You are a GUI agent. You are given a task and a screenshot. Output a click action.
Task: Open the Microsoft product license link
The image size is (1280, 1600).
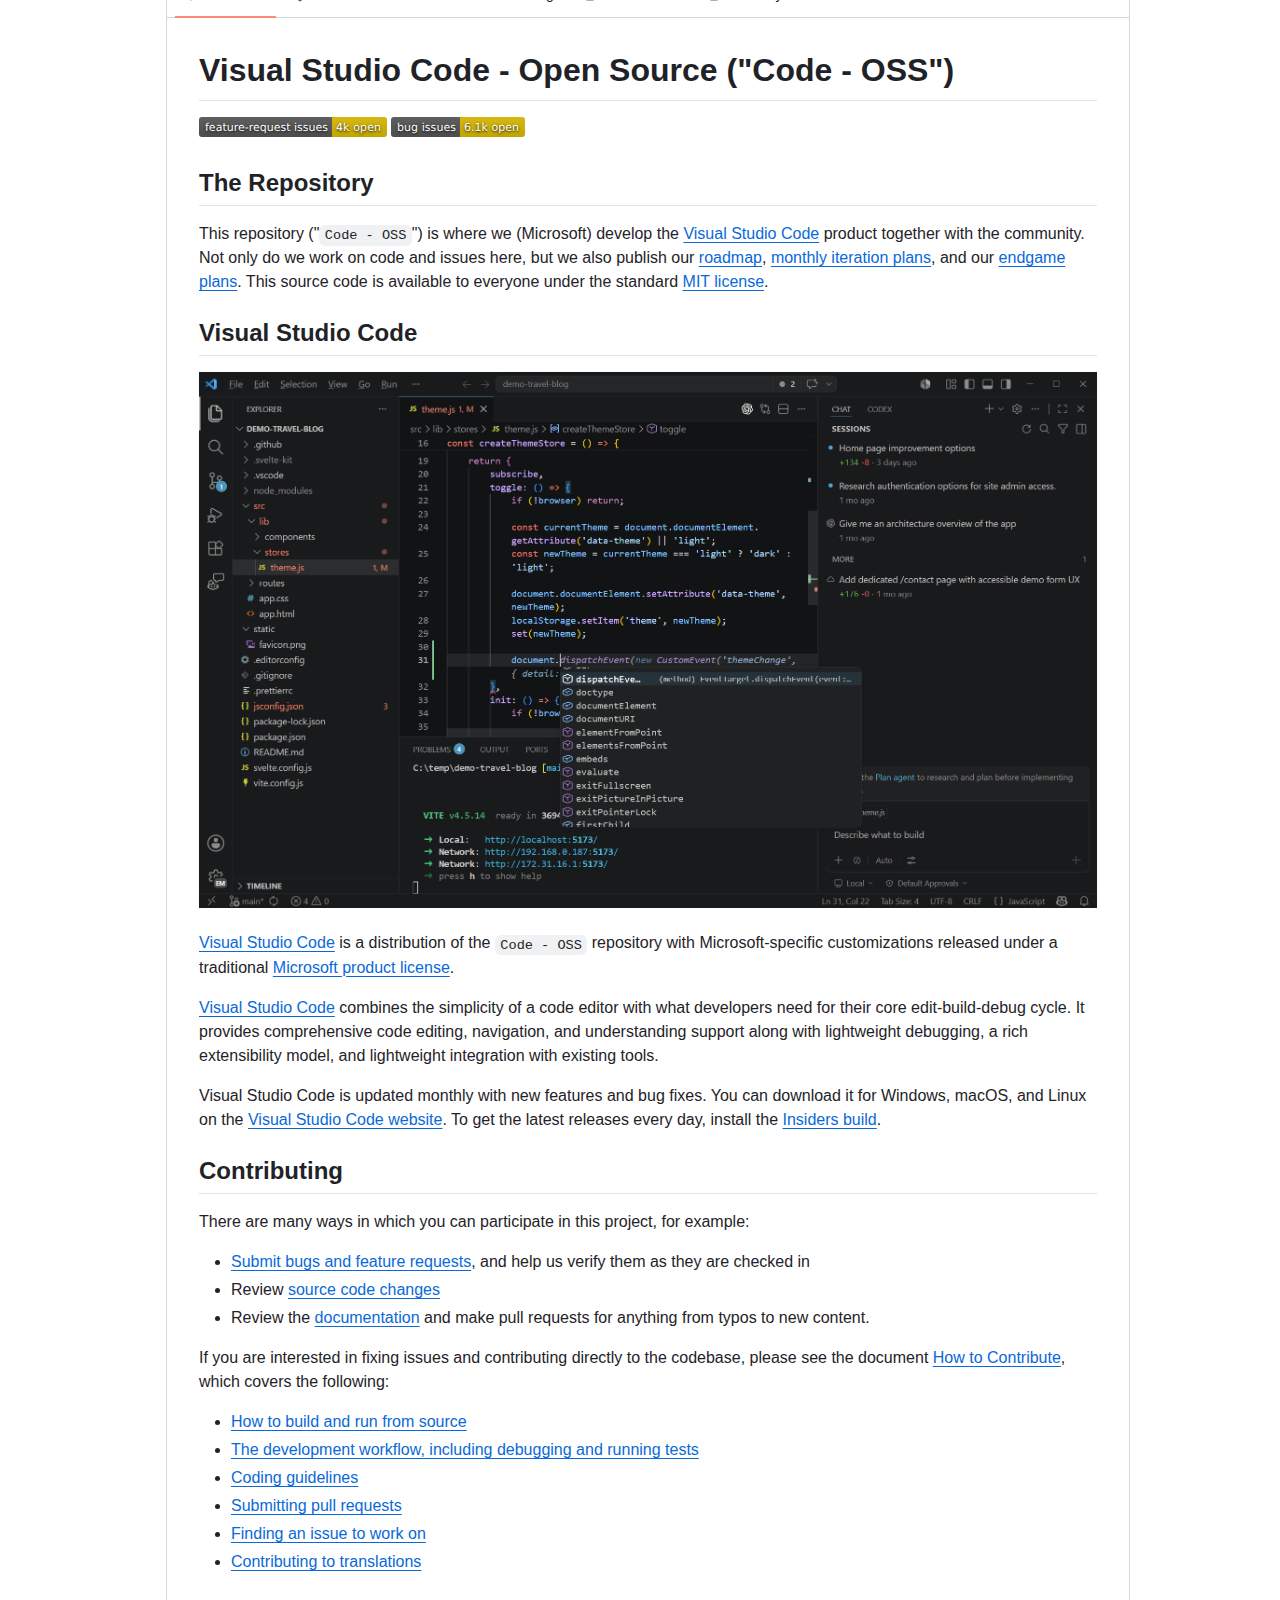(x=361, y=967)
